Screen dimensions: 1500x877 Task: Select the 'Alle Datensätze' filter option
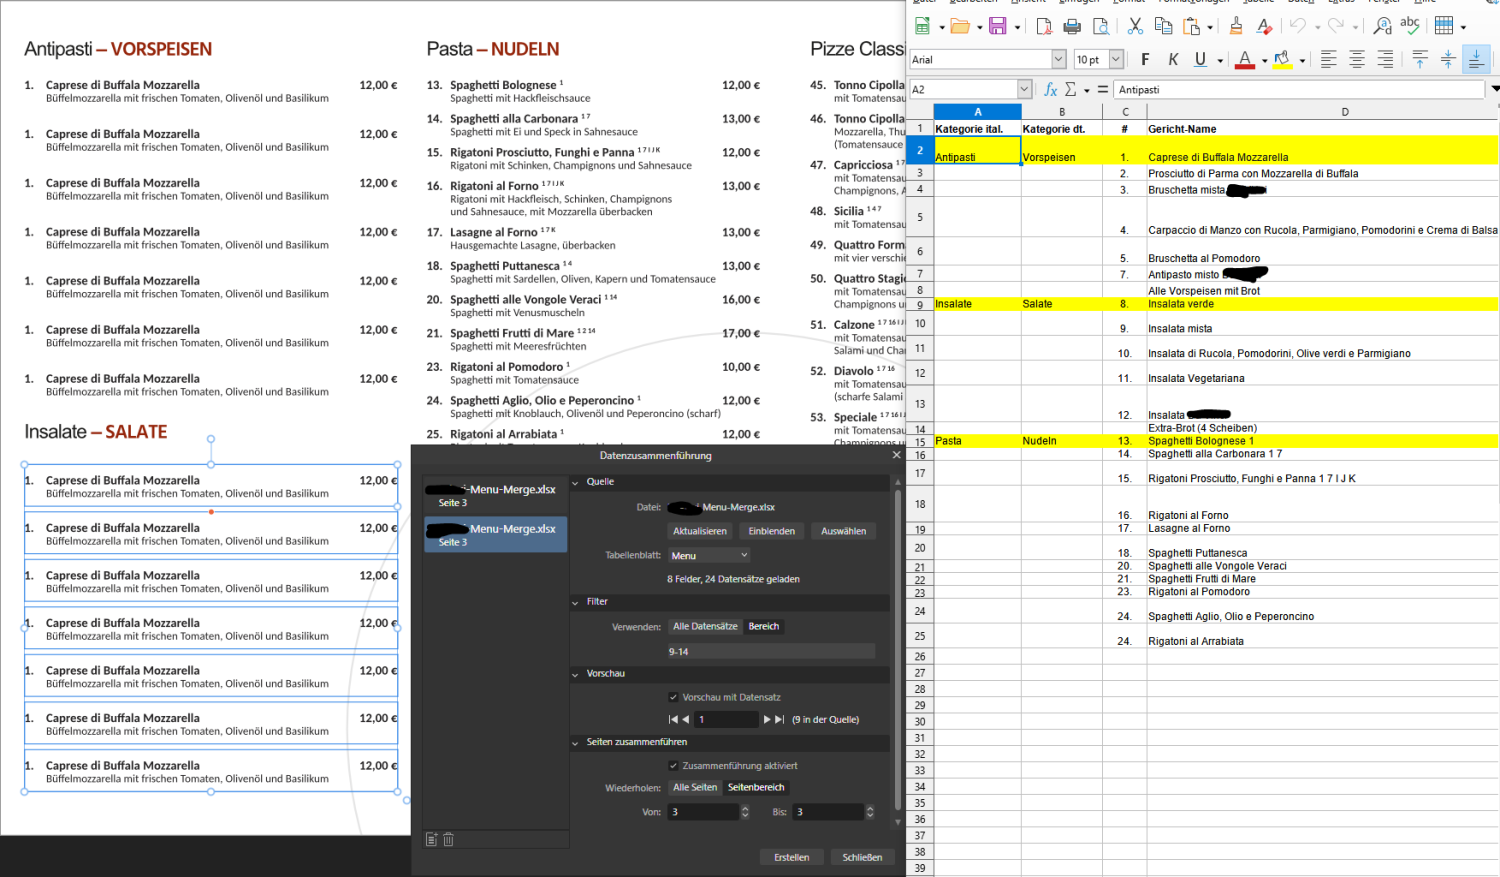pos(705,627)
